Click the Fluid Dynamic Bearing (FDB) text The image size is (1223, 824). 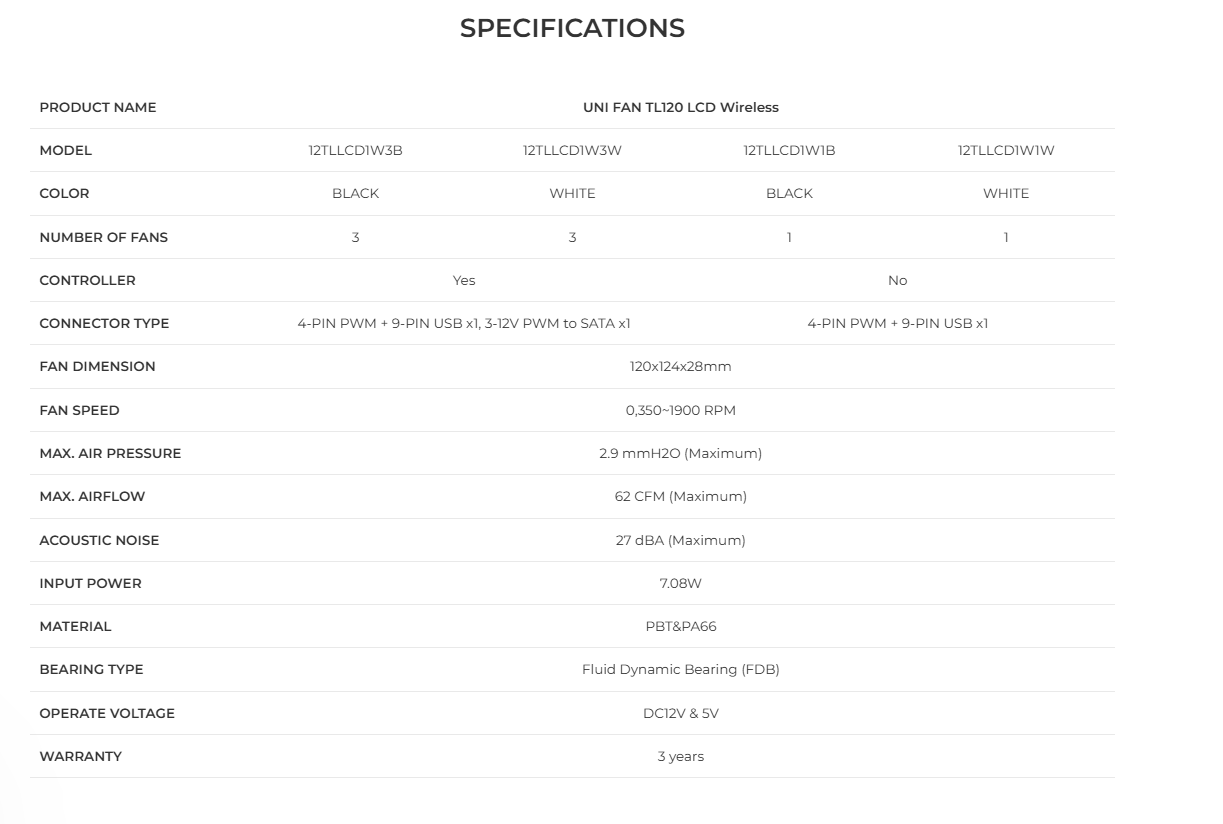pyautogui.click(x=680, y=670)
